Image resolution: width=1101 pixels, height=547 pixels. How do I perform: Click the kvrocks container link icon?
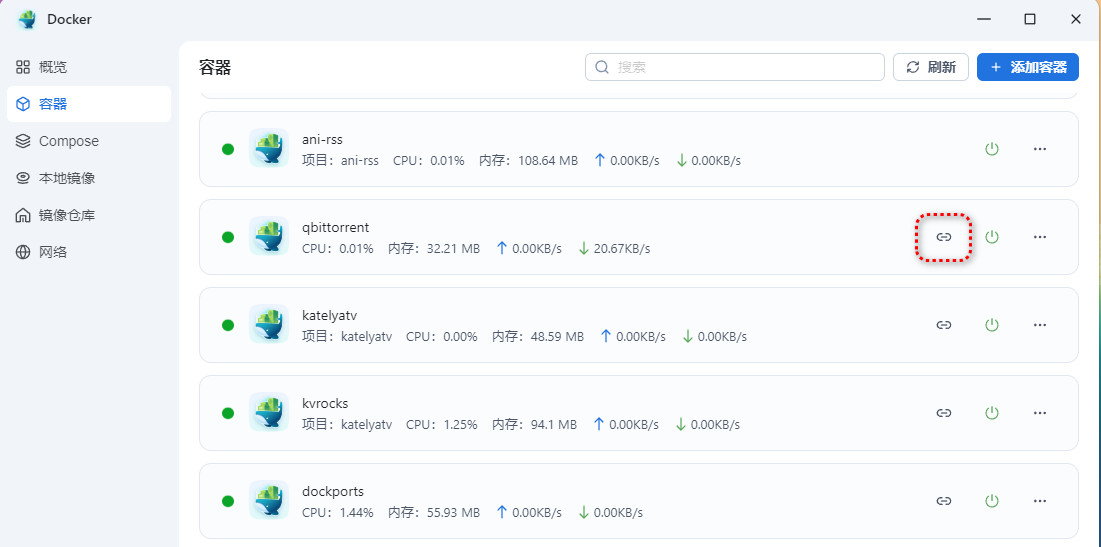pos(943,413)
